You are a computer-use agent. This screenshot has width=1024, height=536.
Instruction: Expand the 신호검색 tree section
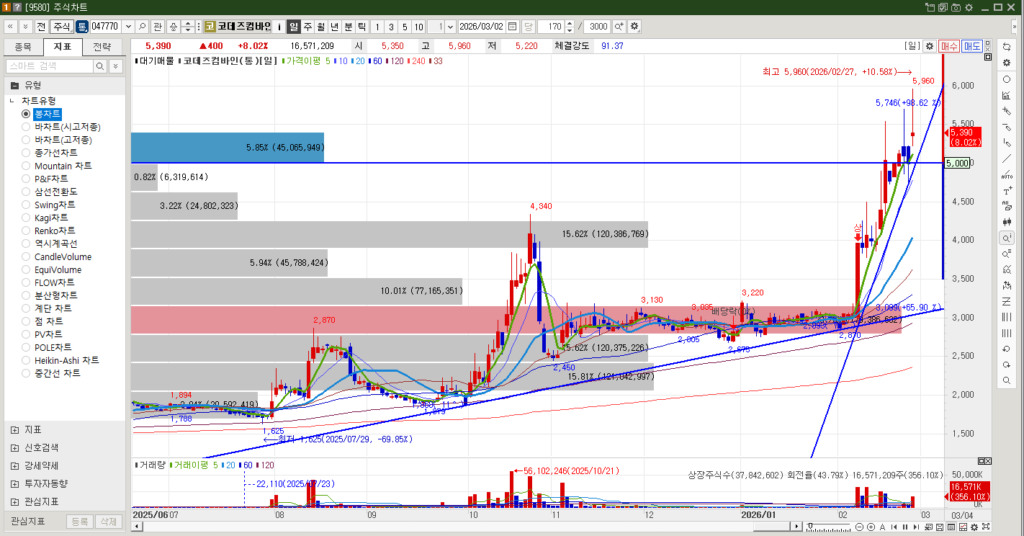(x=15, y=448)
